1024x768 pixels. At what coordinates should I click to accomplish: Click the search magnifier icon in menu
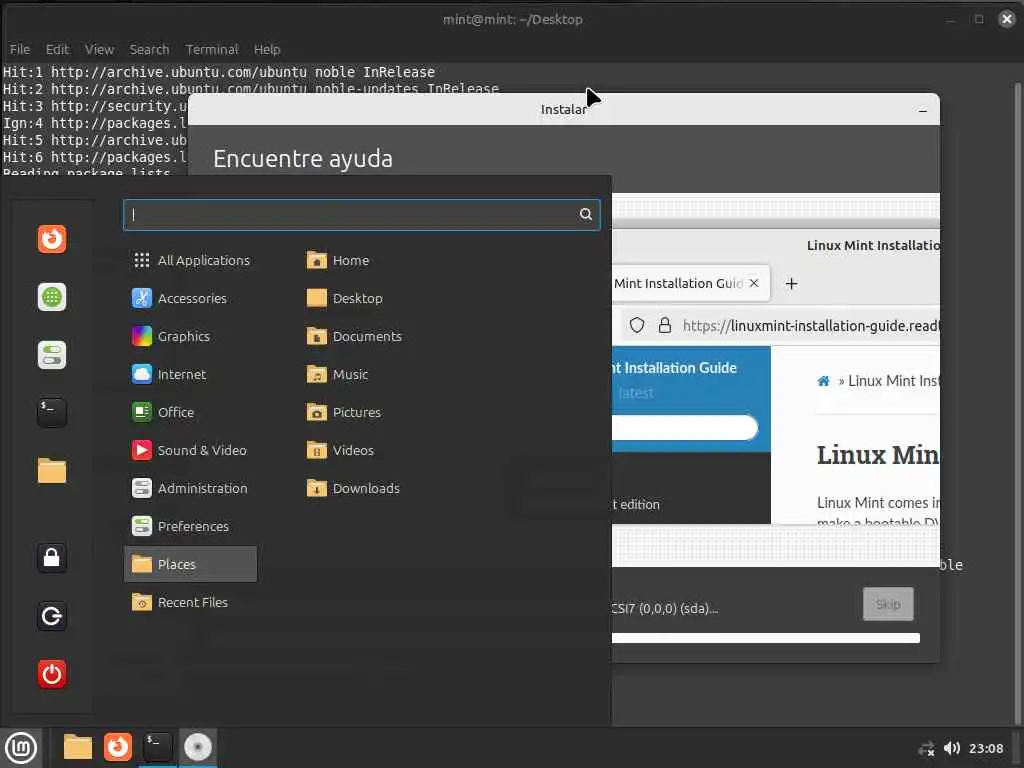(586, 214)
